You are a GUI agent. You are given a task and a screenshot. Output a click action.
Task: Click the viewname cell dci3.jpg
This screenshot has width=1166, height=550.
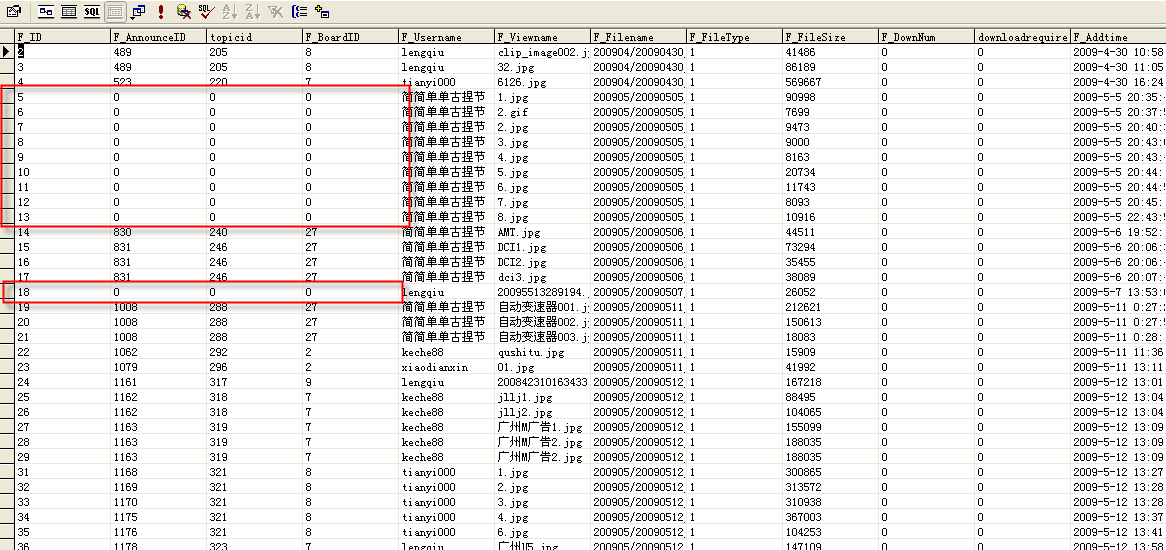(542, 276)
